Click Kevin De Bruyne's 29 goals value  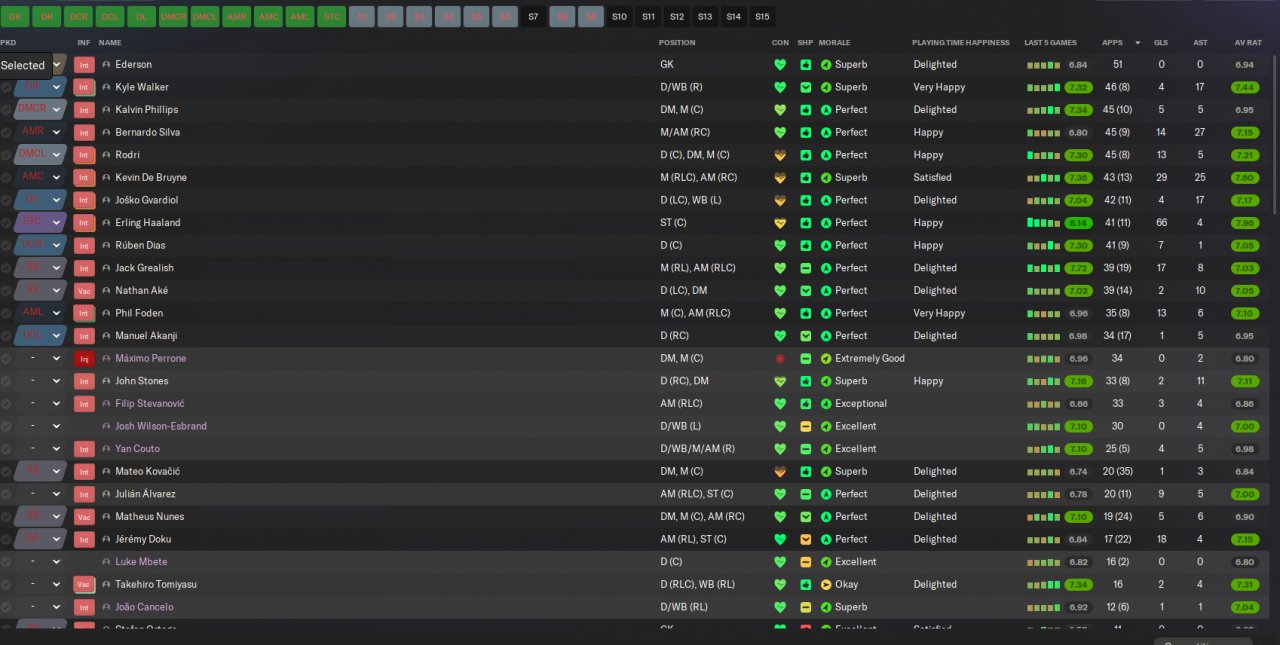[1160, 178]
